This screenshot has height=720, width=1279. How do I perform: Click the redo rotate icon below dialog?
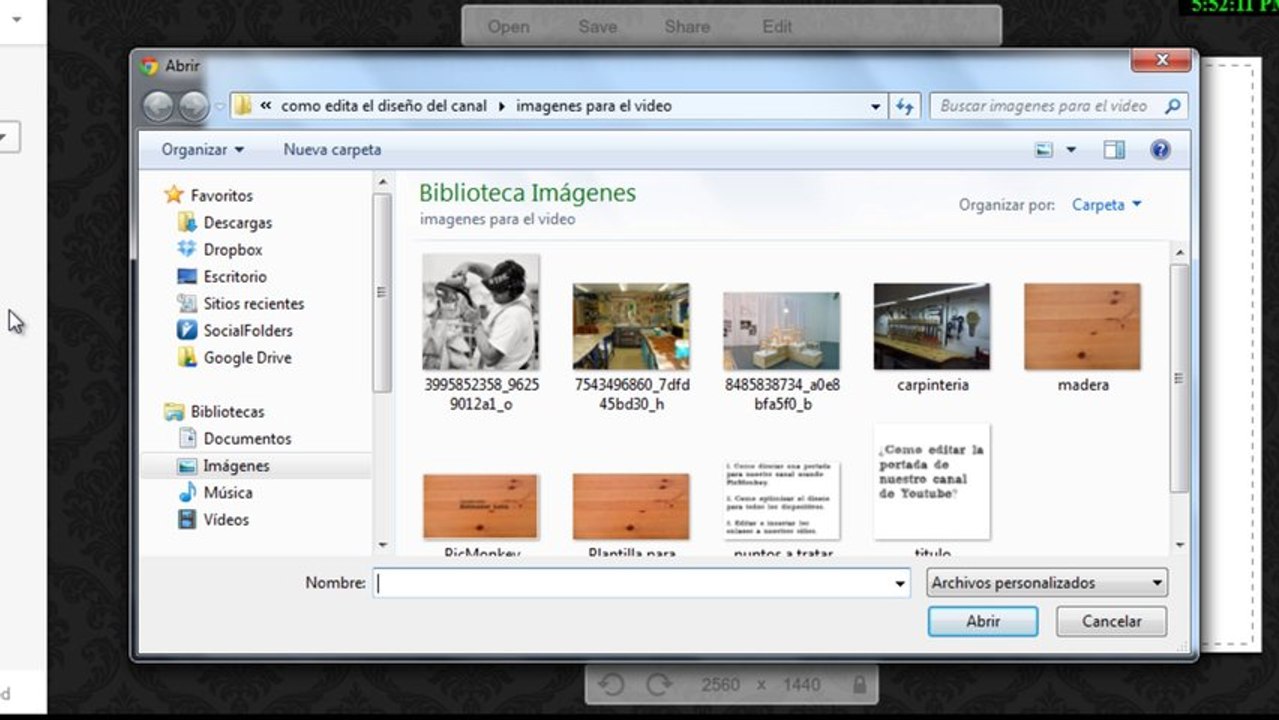click(658, 684)
